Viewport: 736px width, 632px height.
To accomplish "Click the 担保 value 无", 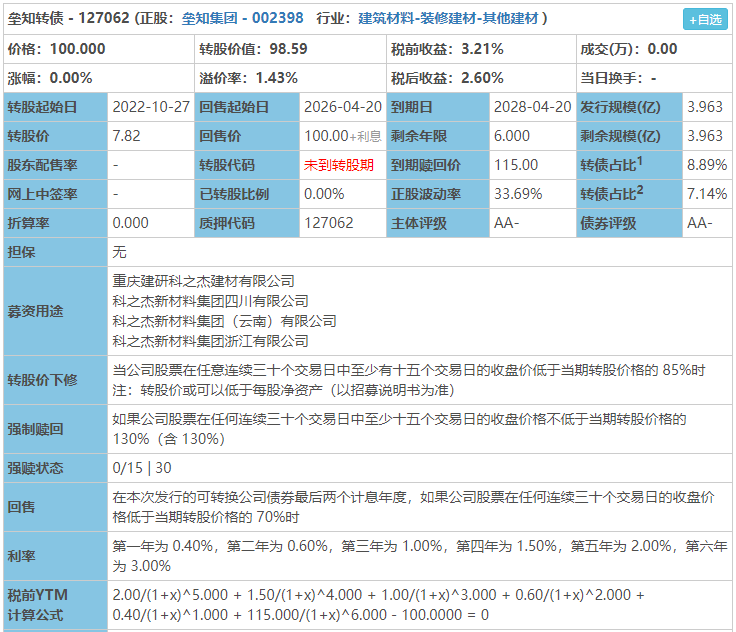I will (119, 252).
